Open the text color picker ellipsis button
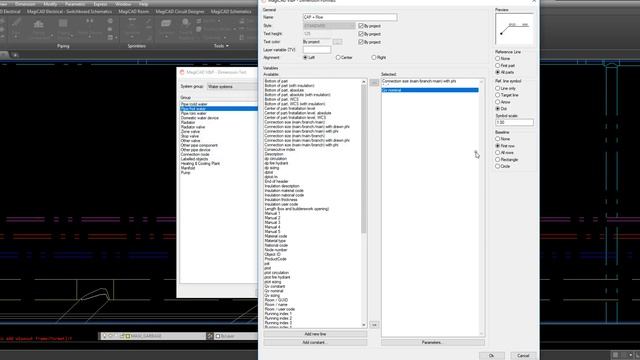Screen dimensions: 640x360 point(337,42)
